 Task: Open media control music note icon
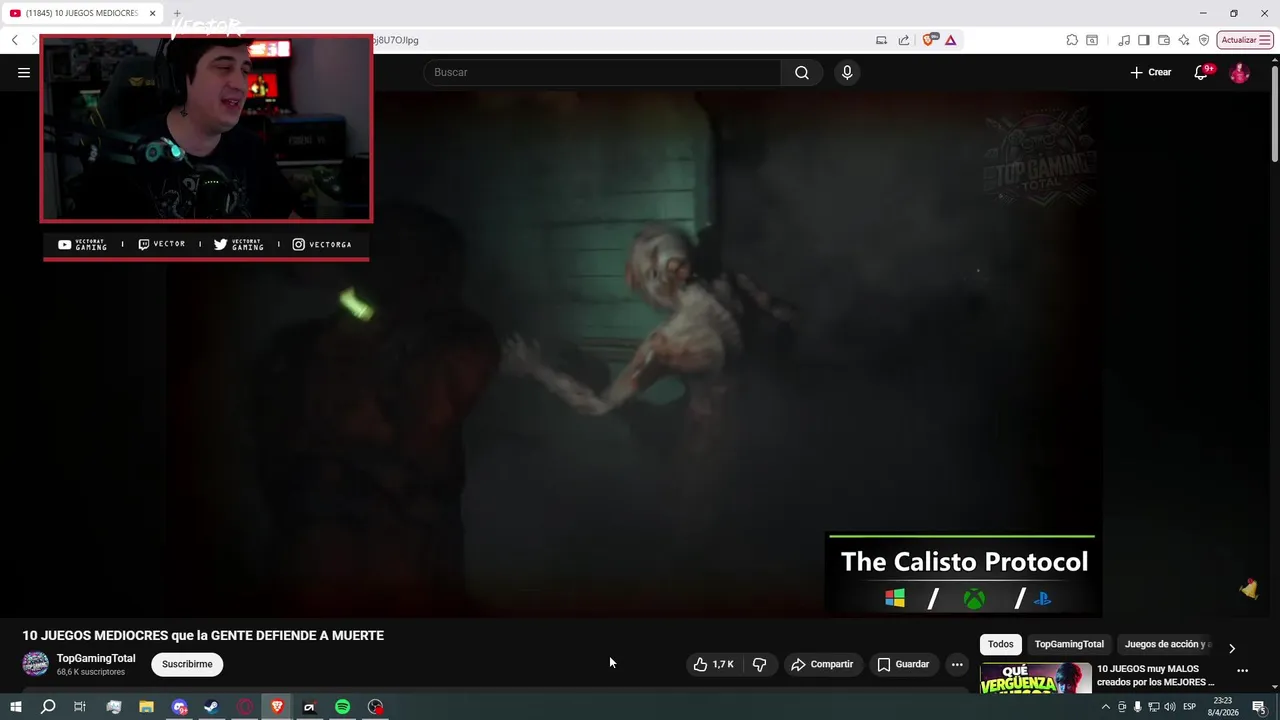click(x=1124, y=40)
